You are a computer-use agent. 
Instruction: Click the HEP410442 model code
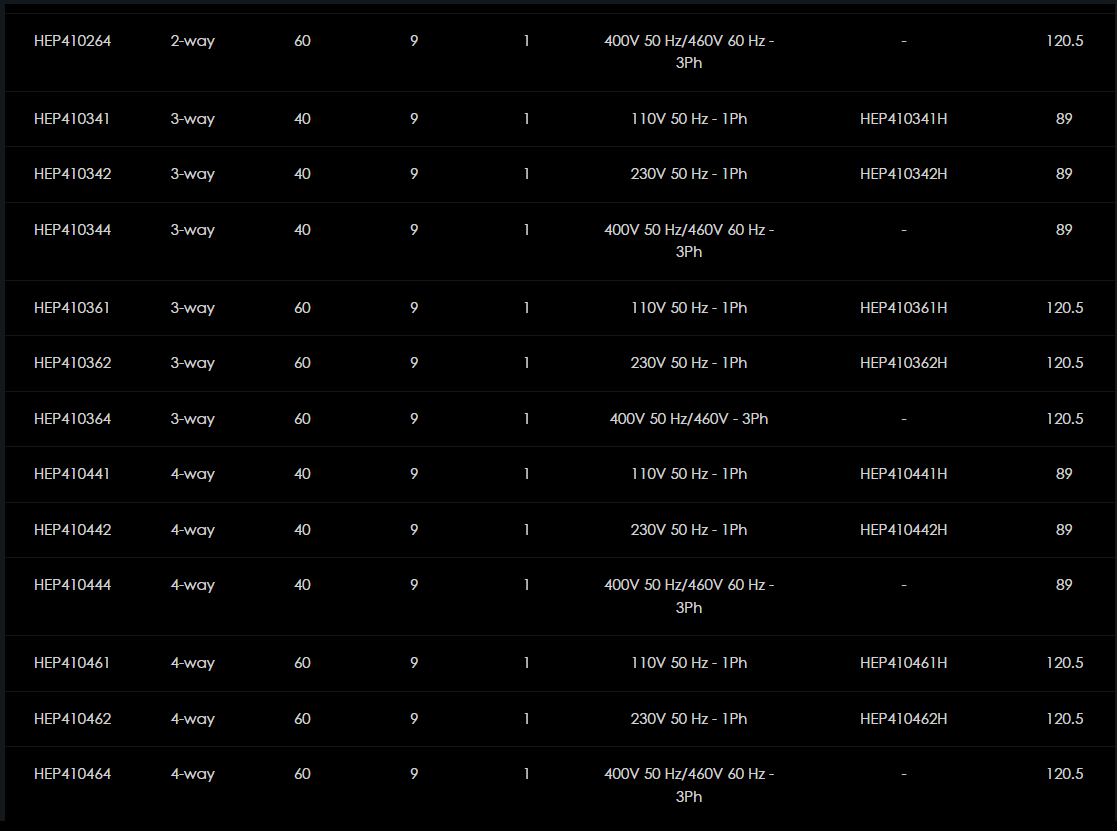tap(72, 530)
